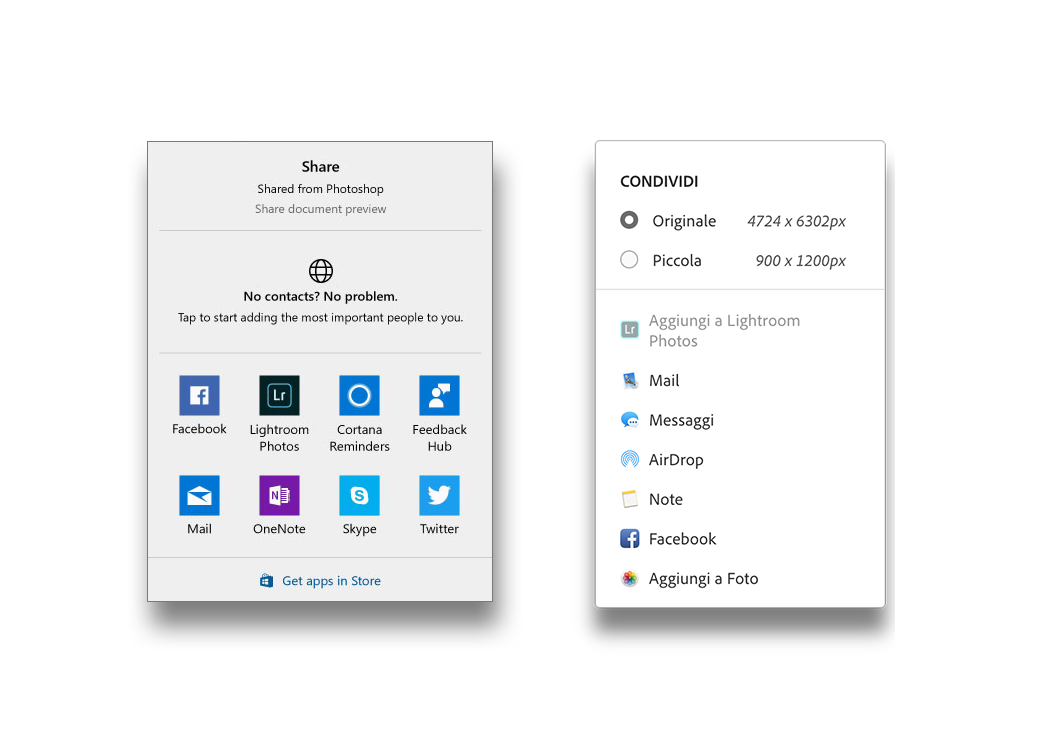1042x743 pixels.
Task: Click the Foto flower icon
Action: point(630,578)
